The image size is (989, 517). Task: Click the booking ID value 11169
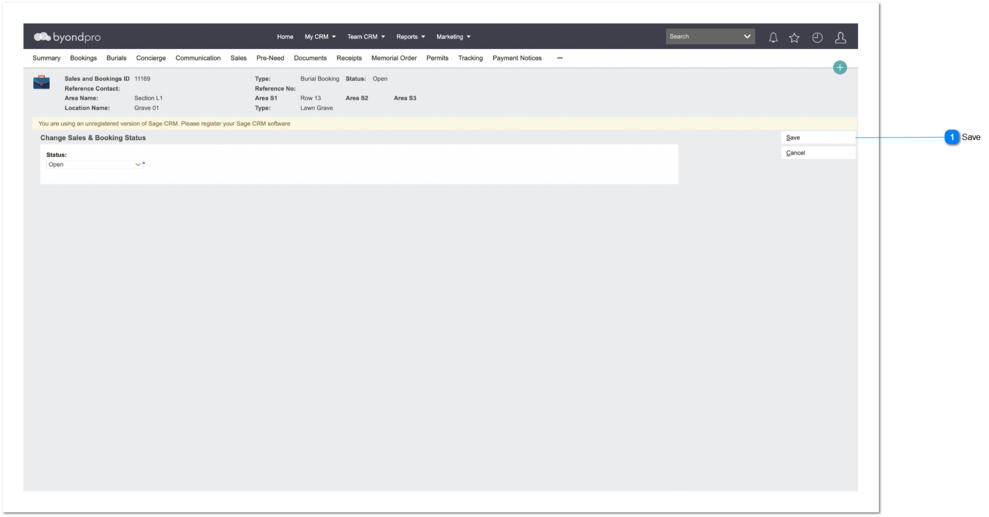[142, 79]
